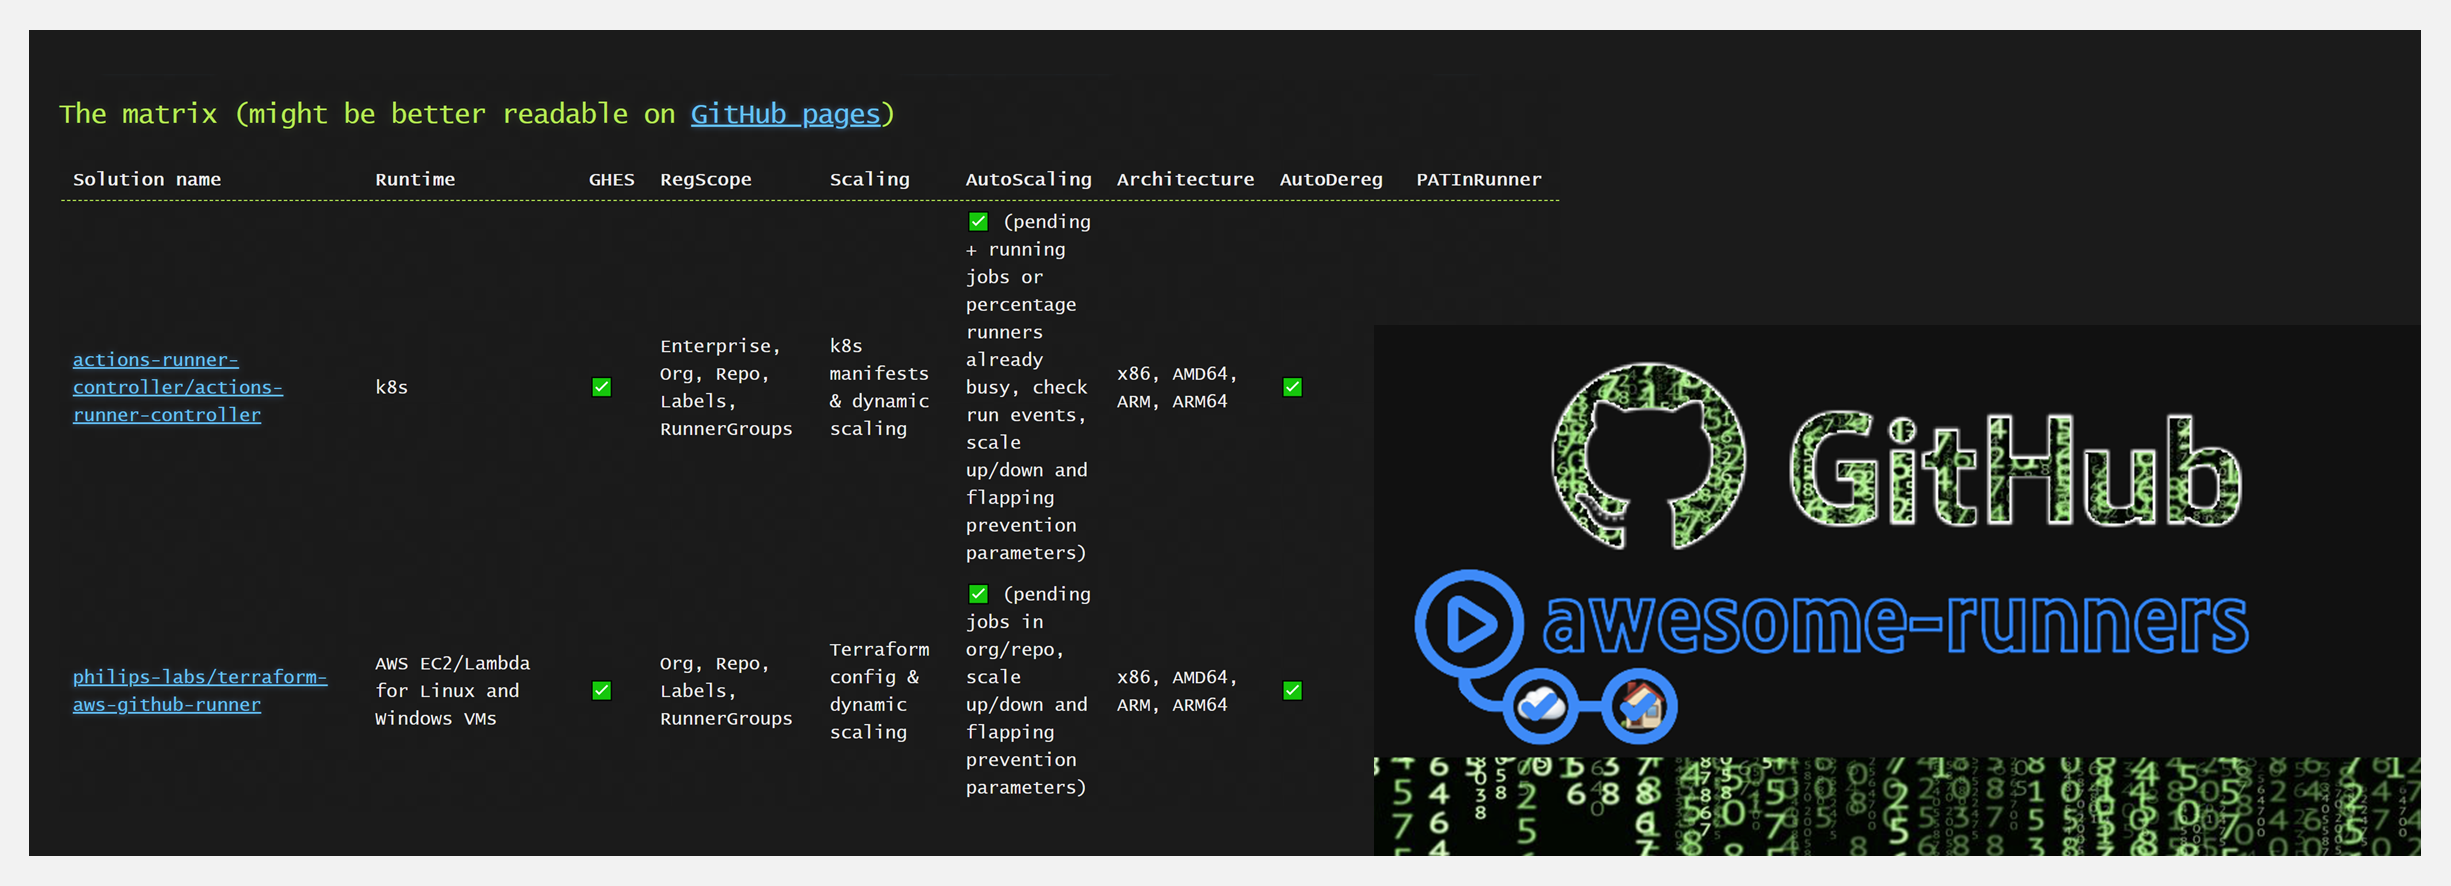Screen dimensions: 2451x886
Task: Click the 'GHES' column header
Action: (x=611, y=179)
